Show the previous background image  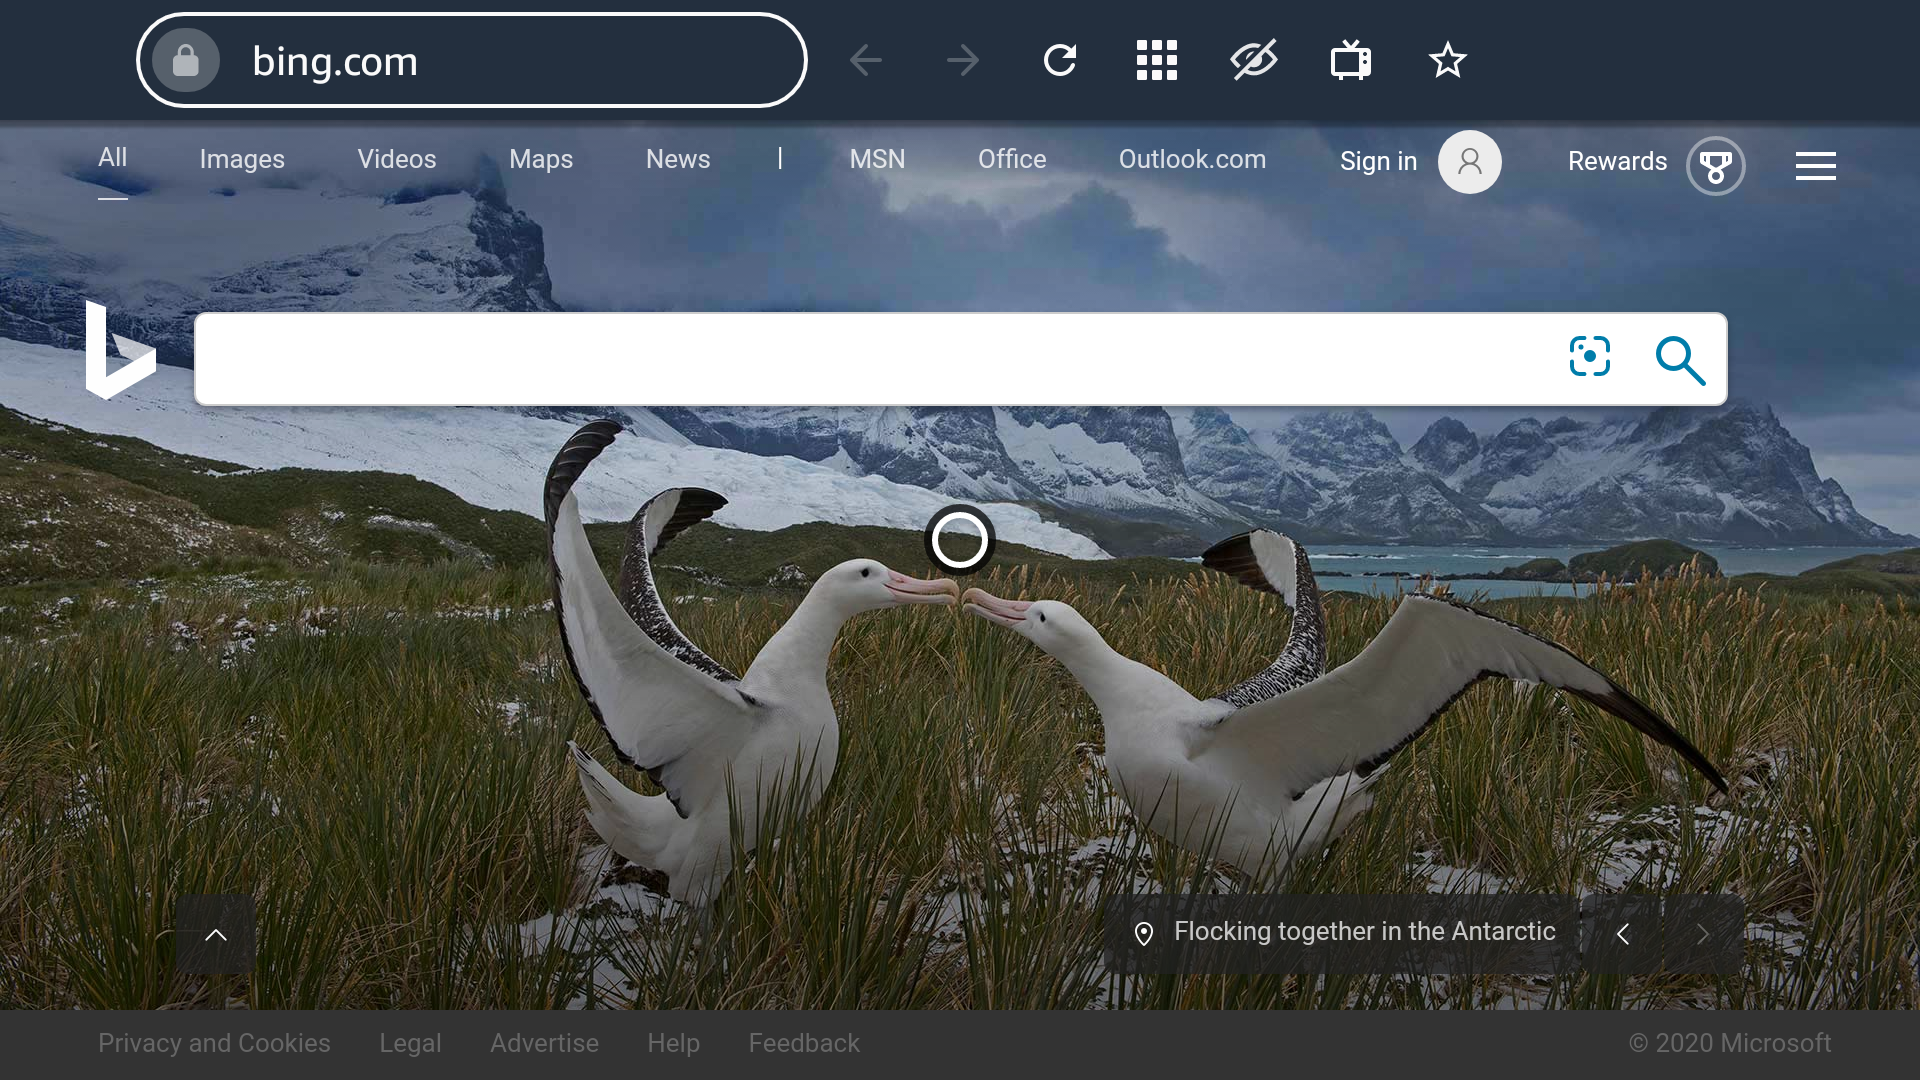click(1623, 933)
